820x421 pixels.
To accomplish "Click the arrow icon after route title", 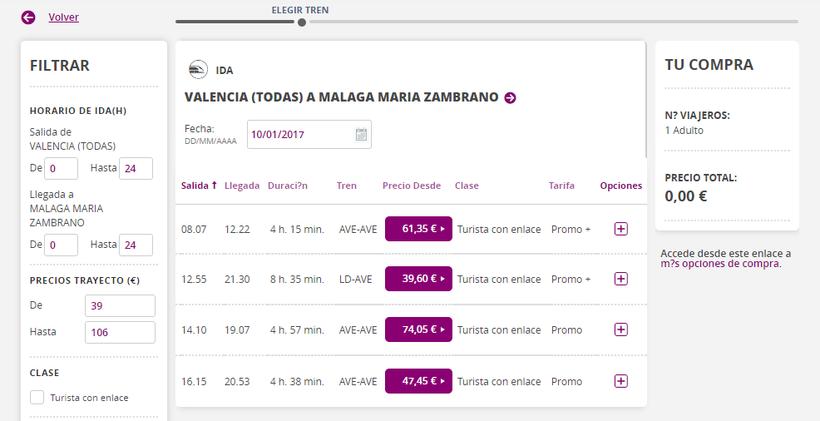I will [x=510, y=98].
